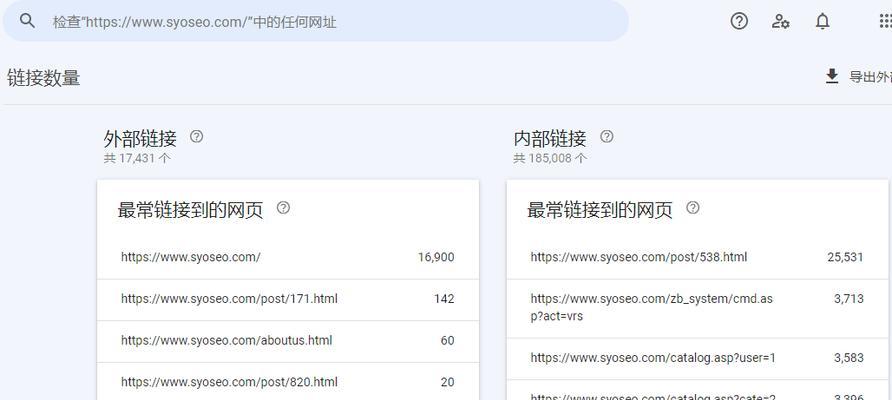Click the search magnifier icon

(x=27, y=21)
